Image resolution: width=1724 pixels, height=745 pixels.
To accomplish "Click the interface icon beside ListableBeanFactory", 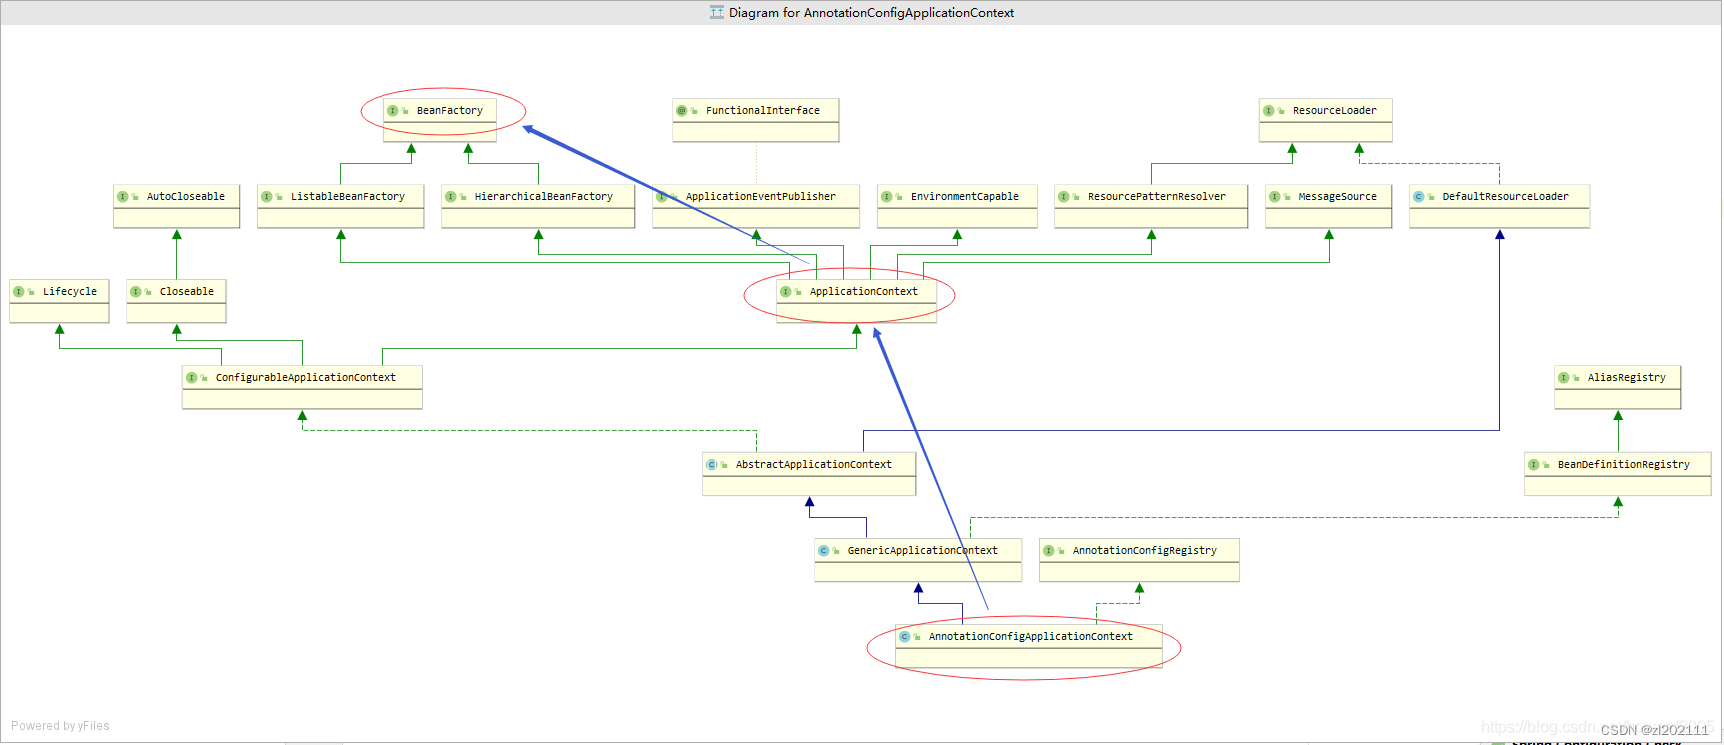I will coord(267,197).
